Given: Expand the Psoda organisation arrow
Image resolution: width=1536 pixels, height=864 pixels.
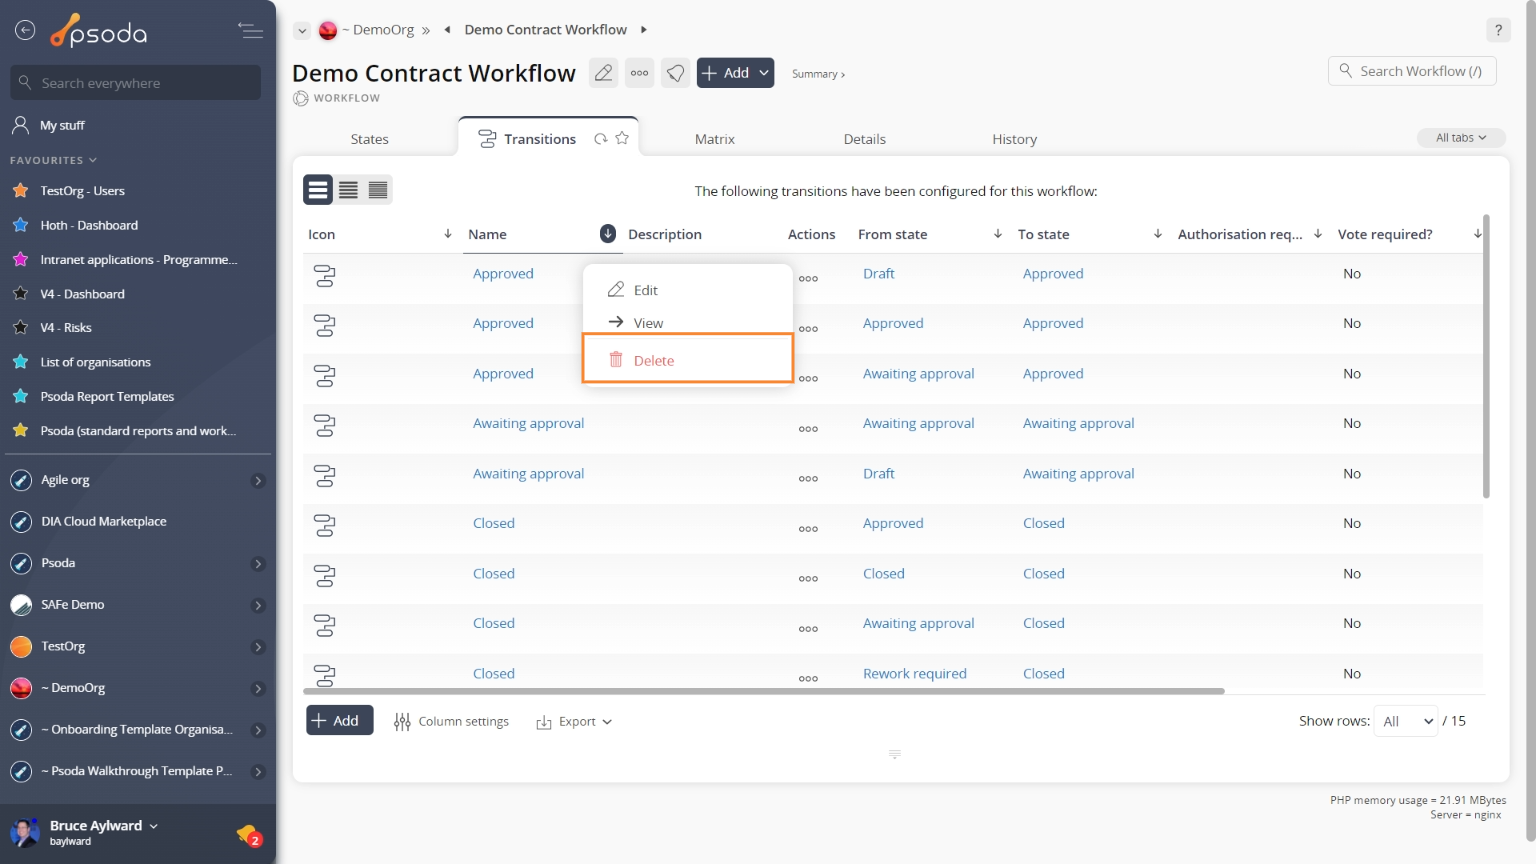Looking at the screenshot, I should 258,564.
